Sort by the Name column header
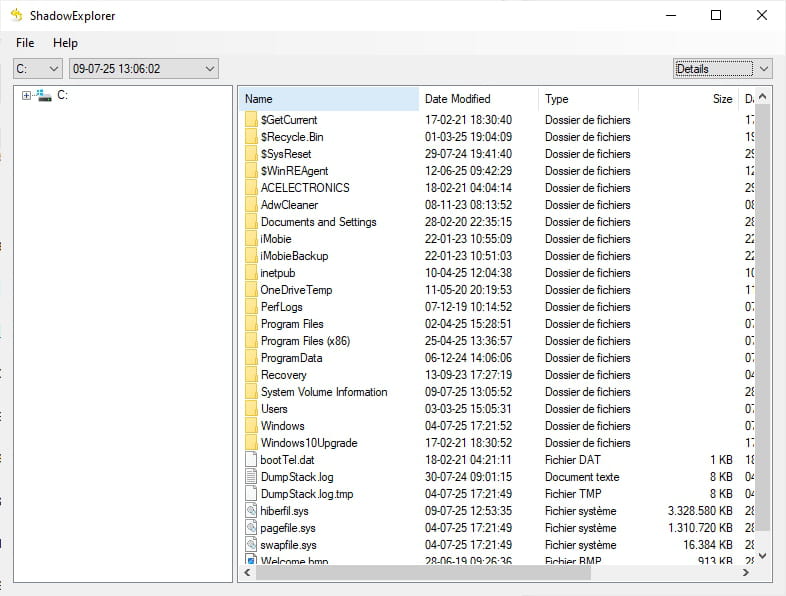This screenshot has height=596, width=786. [329, 99]
